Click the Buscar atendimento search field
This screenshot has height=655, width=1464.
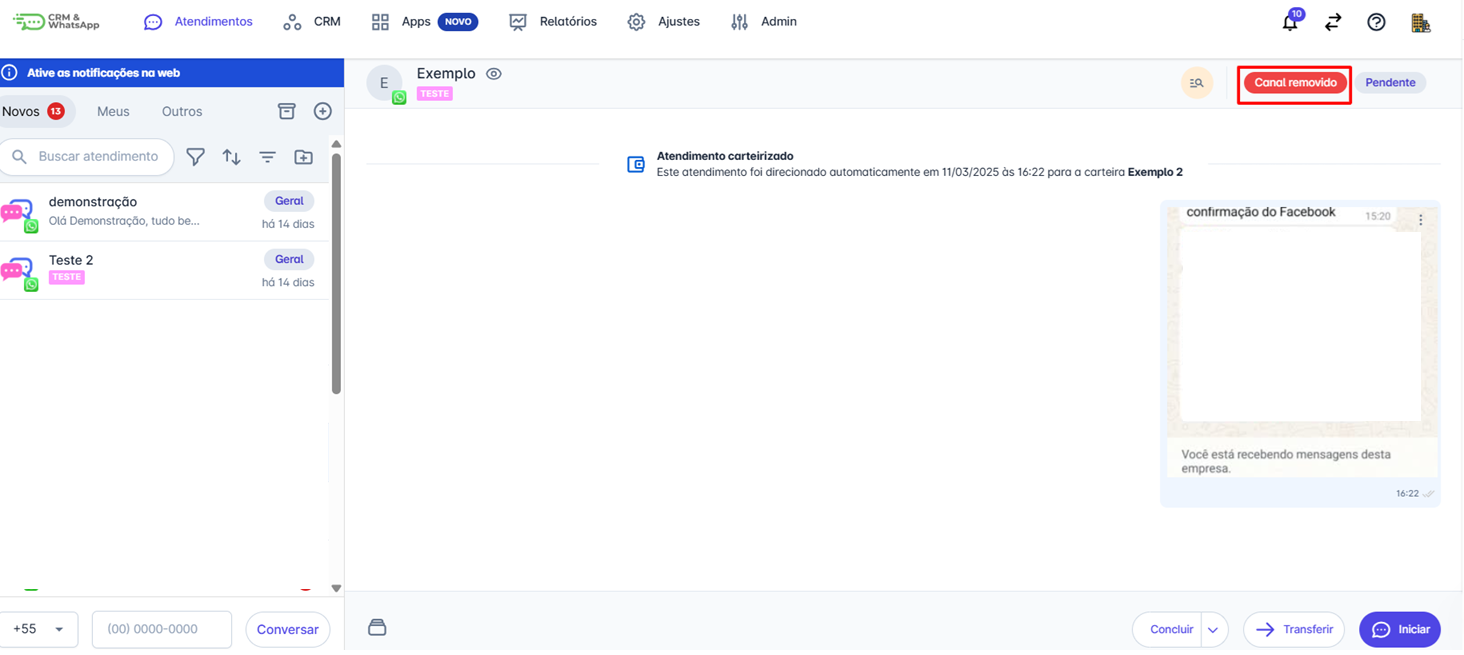pos(98,157)
